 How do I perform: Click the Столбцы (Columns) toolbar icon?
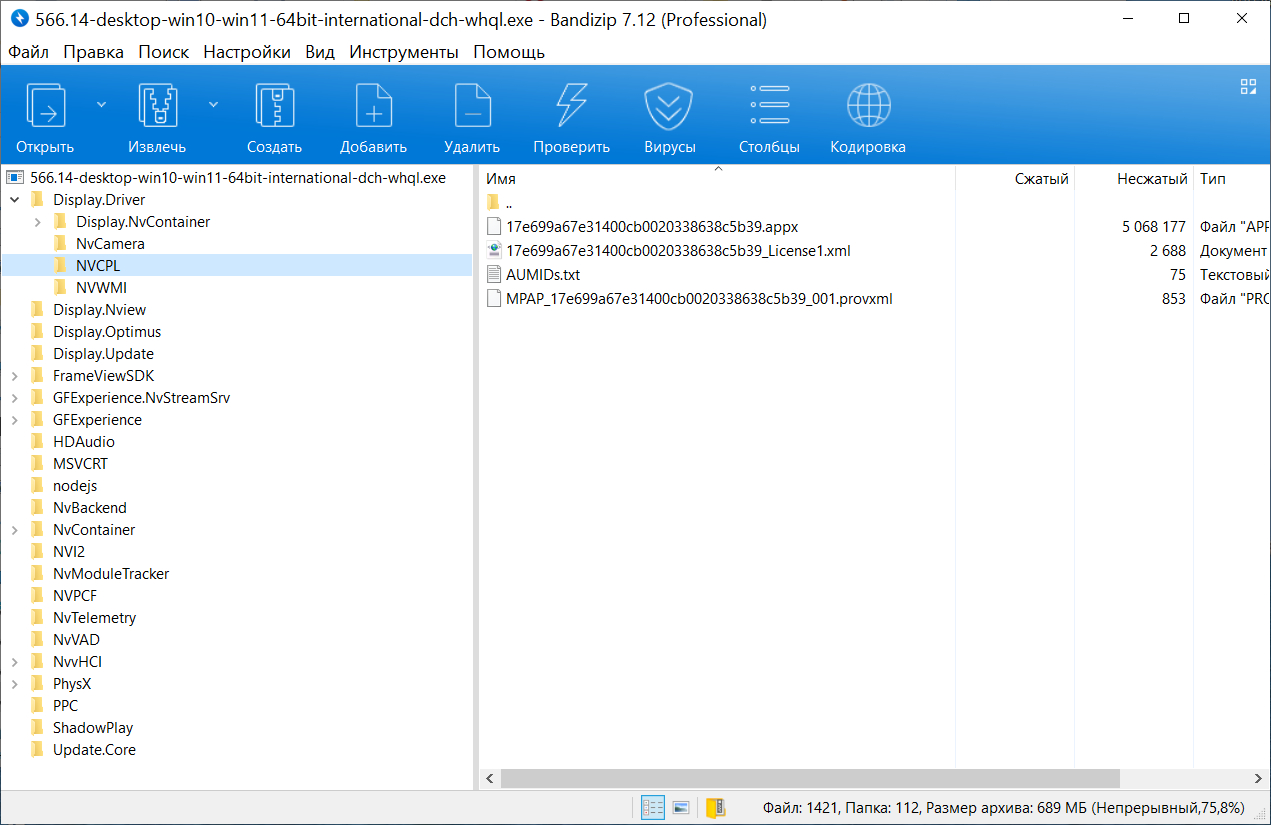770,104
